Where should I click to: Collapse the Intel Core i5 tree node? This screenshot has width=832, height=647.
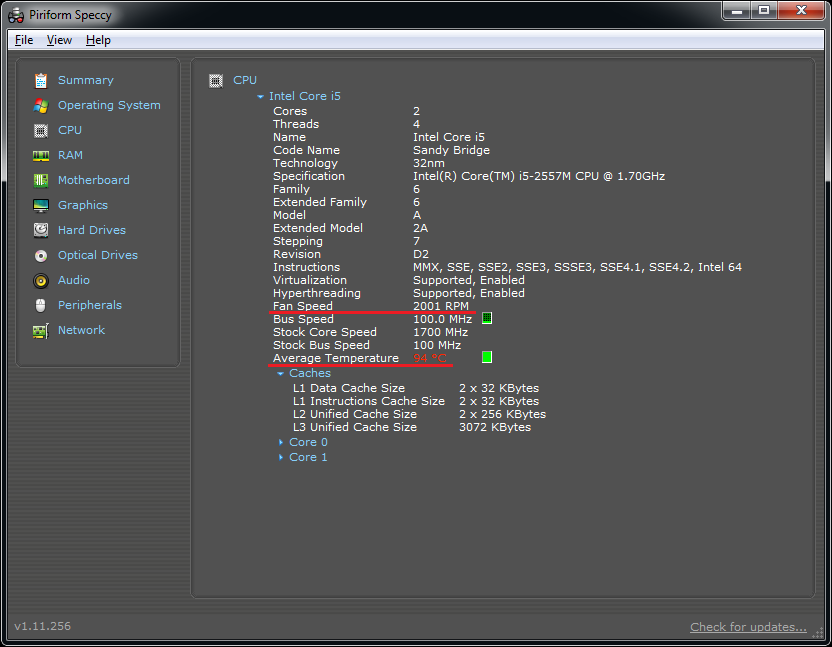coord(260,97)
